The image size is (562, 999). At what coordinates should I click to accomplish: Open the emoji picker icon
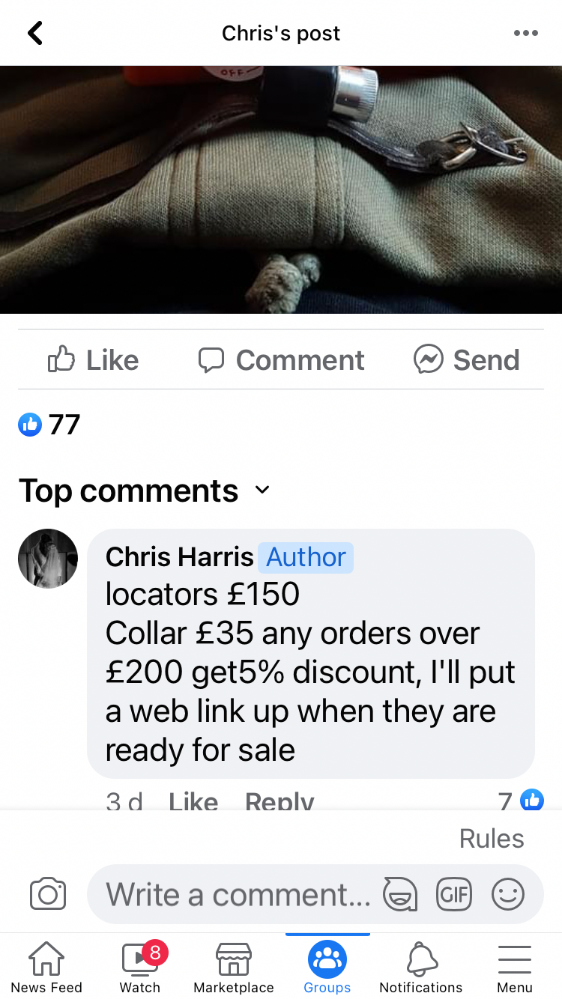point(508,894)
